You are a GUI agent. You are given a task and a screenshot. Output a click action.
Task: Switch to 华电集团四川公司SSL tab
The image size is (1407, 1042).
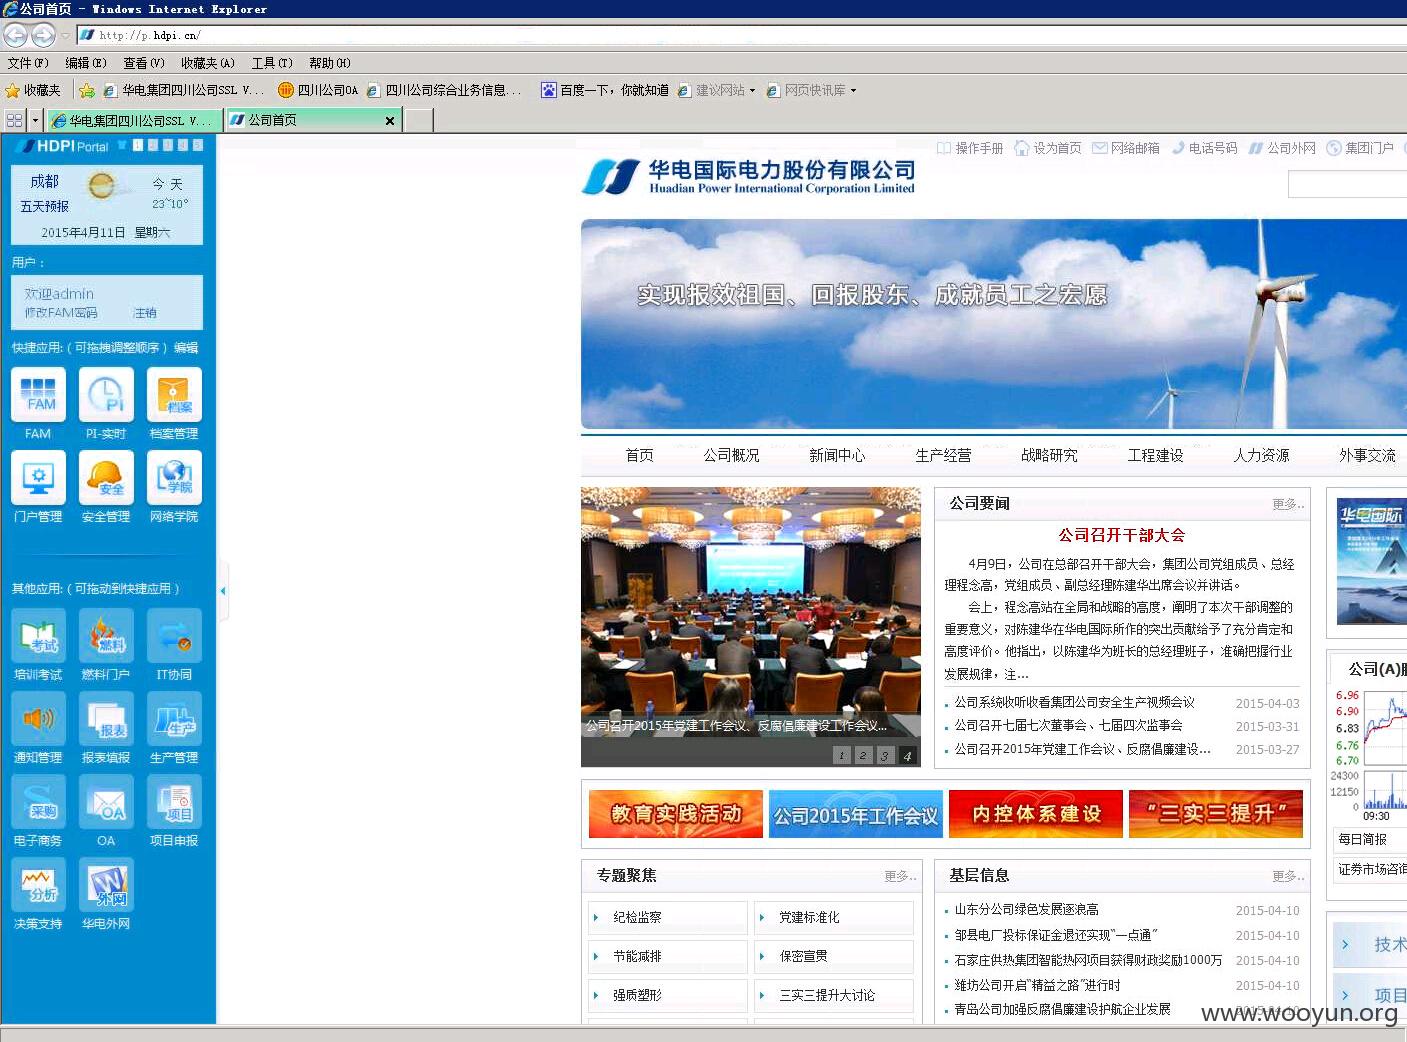(x=135, y=120)
